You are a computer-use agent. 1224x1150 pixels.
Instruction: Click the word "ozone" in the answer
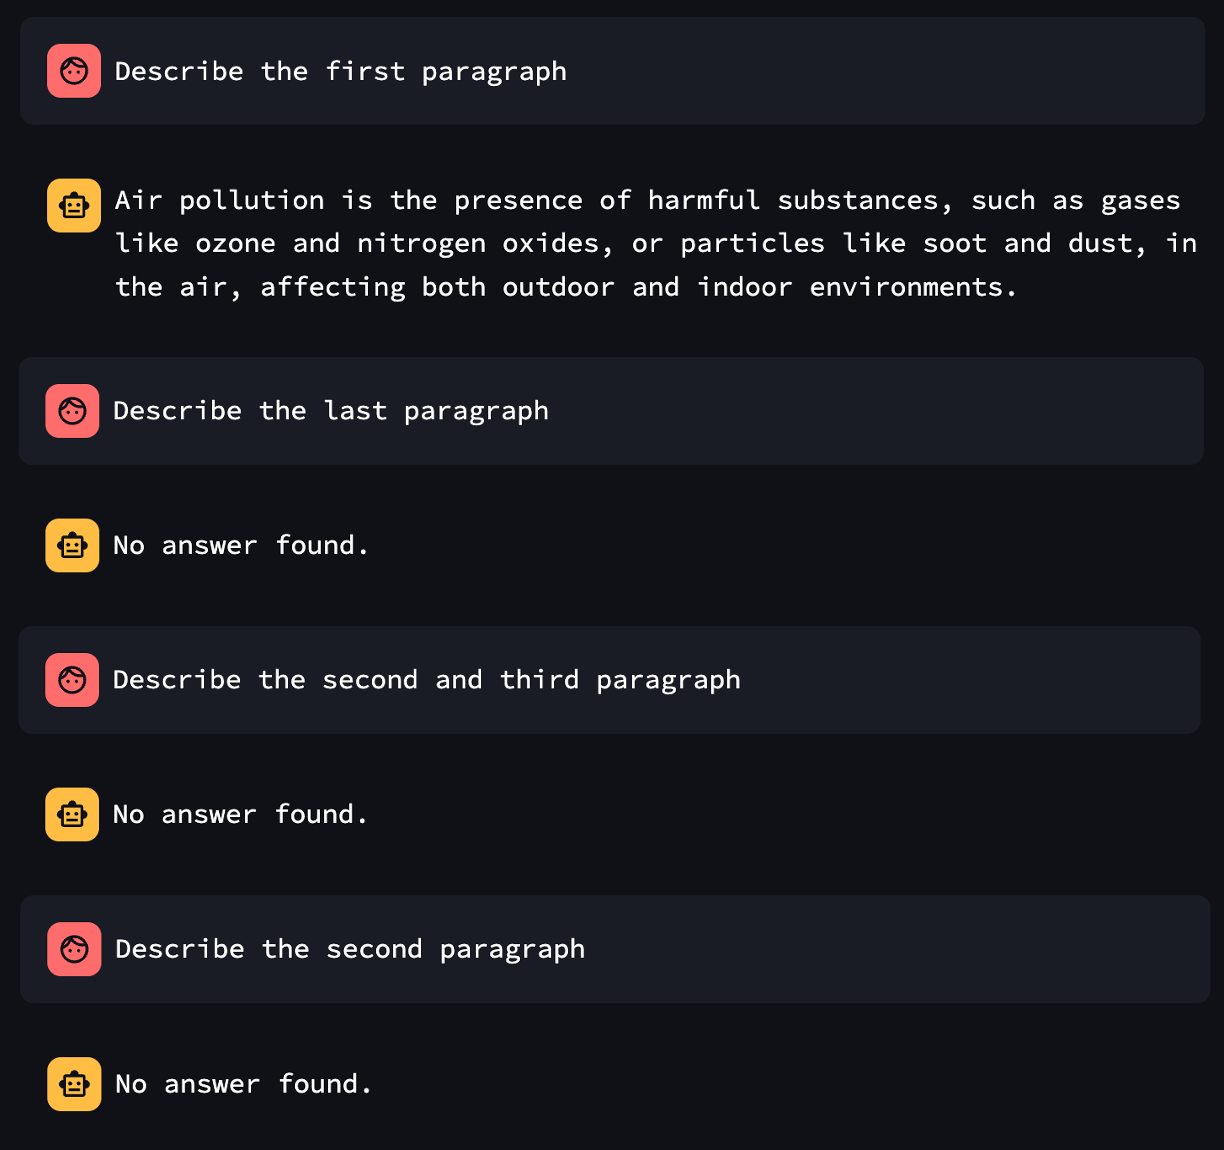point(235,244)
